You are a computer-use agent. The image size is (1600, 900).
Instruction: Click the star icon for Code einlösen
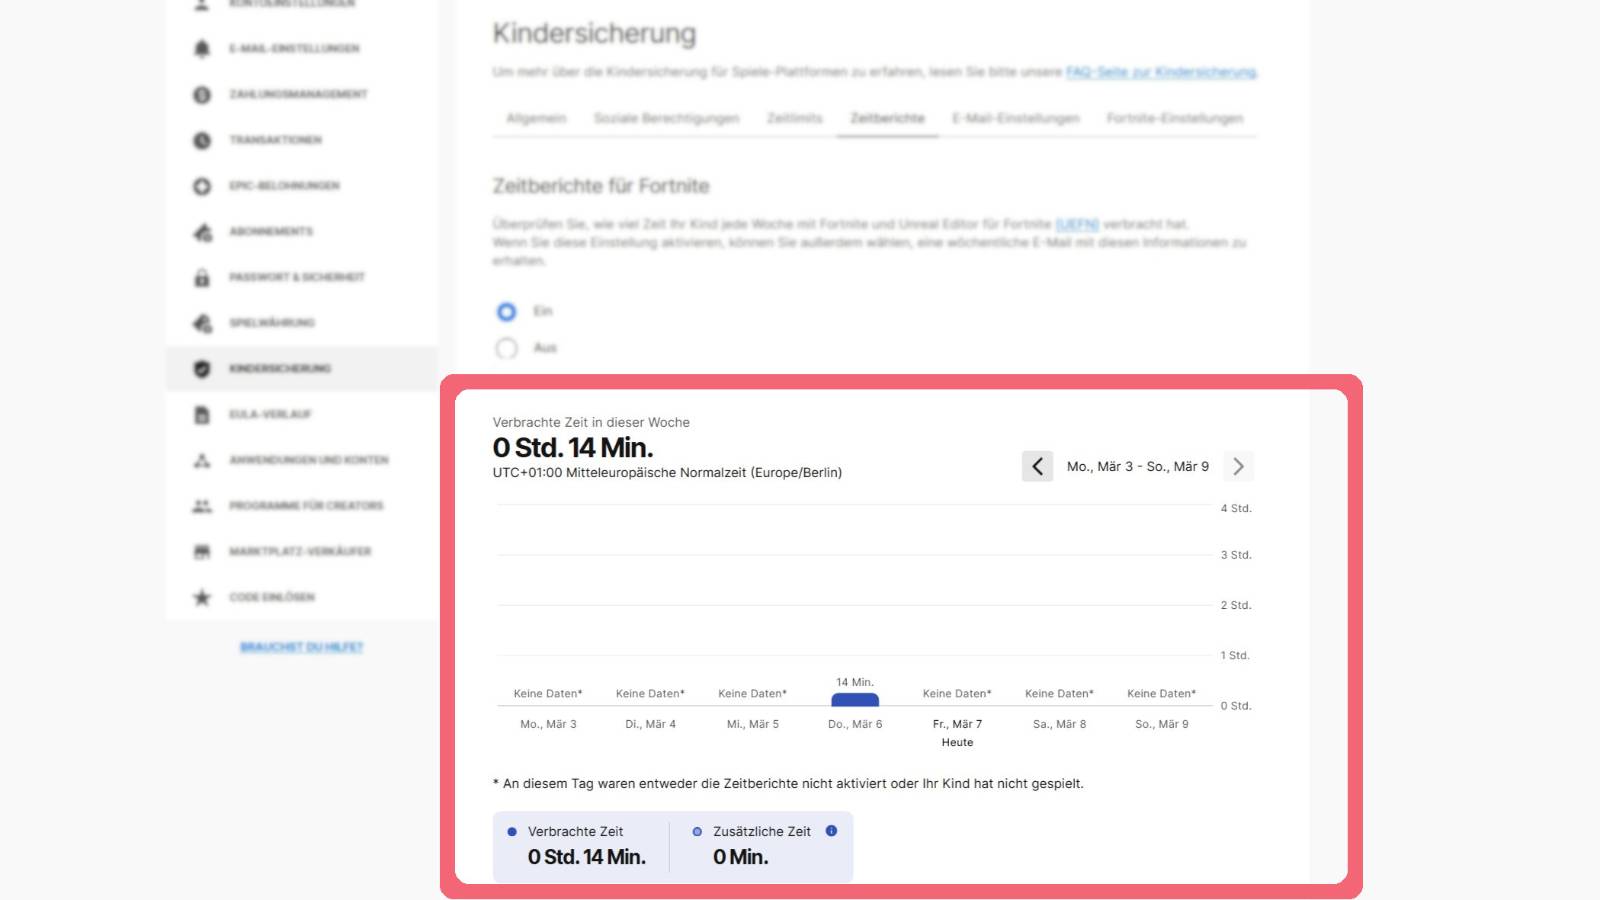[x=202, y=597]
